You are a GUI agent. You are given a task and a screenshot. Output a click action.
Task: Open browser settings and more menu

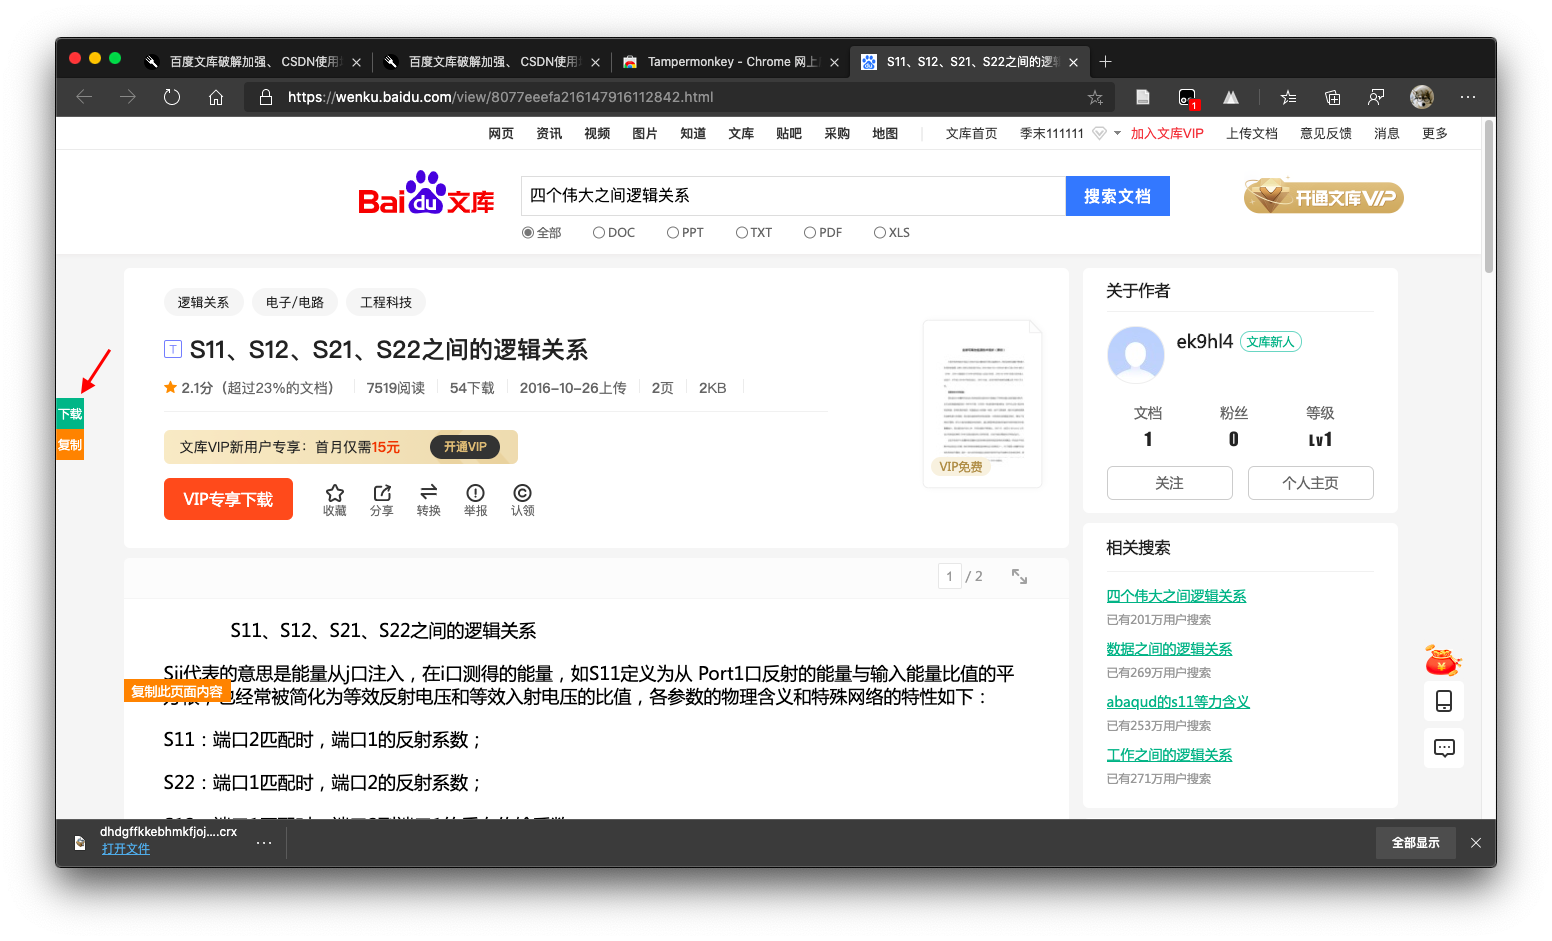(1467, 97)
